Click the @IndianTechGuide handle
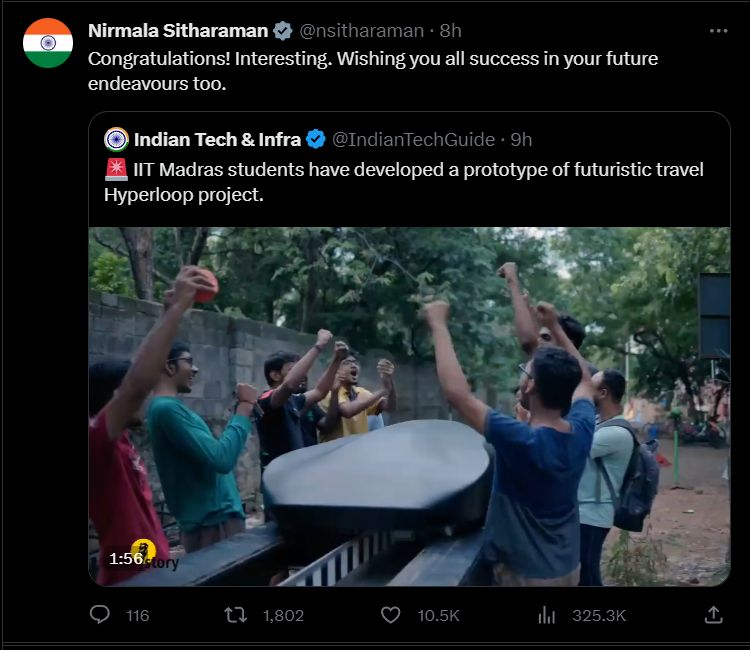Image resolution: width=750 pixels, height=650 pixels. coord(413,139)
